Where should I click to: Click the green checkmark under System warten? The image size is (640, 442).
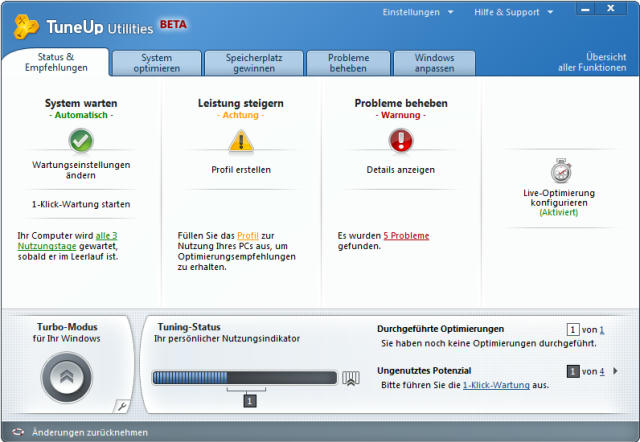coord(81,140)
